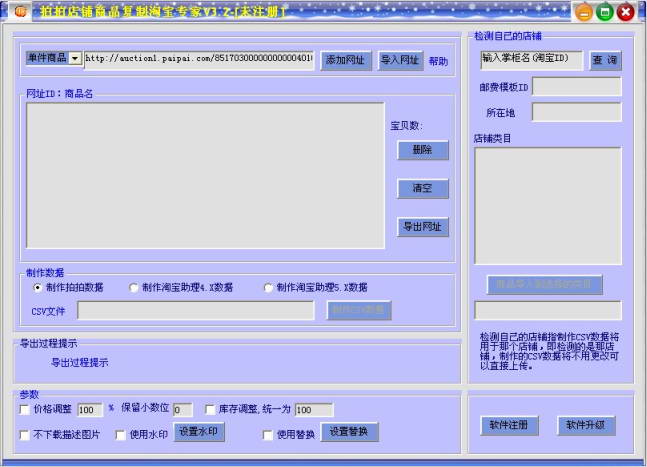Click the 查询 button
The width and height of the screenshot is (647, 467).
[605, 60]
